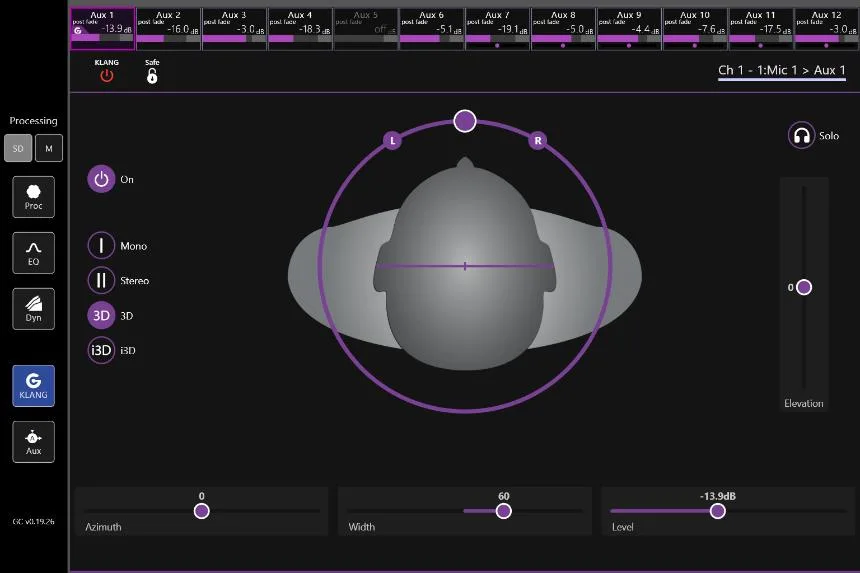Select the Aux 4 tab
The width and height of the screenshot is (860, 573).
click(300, 29)
